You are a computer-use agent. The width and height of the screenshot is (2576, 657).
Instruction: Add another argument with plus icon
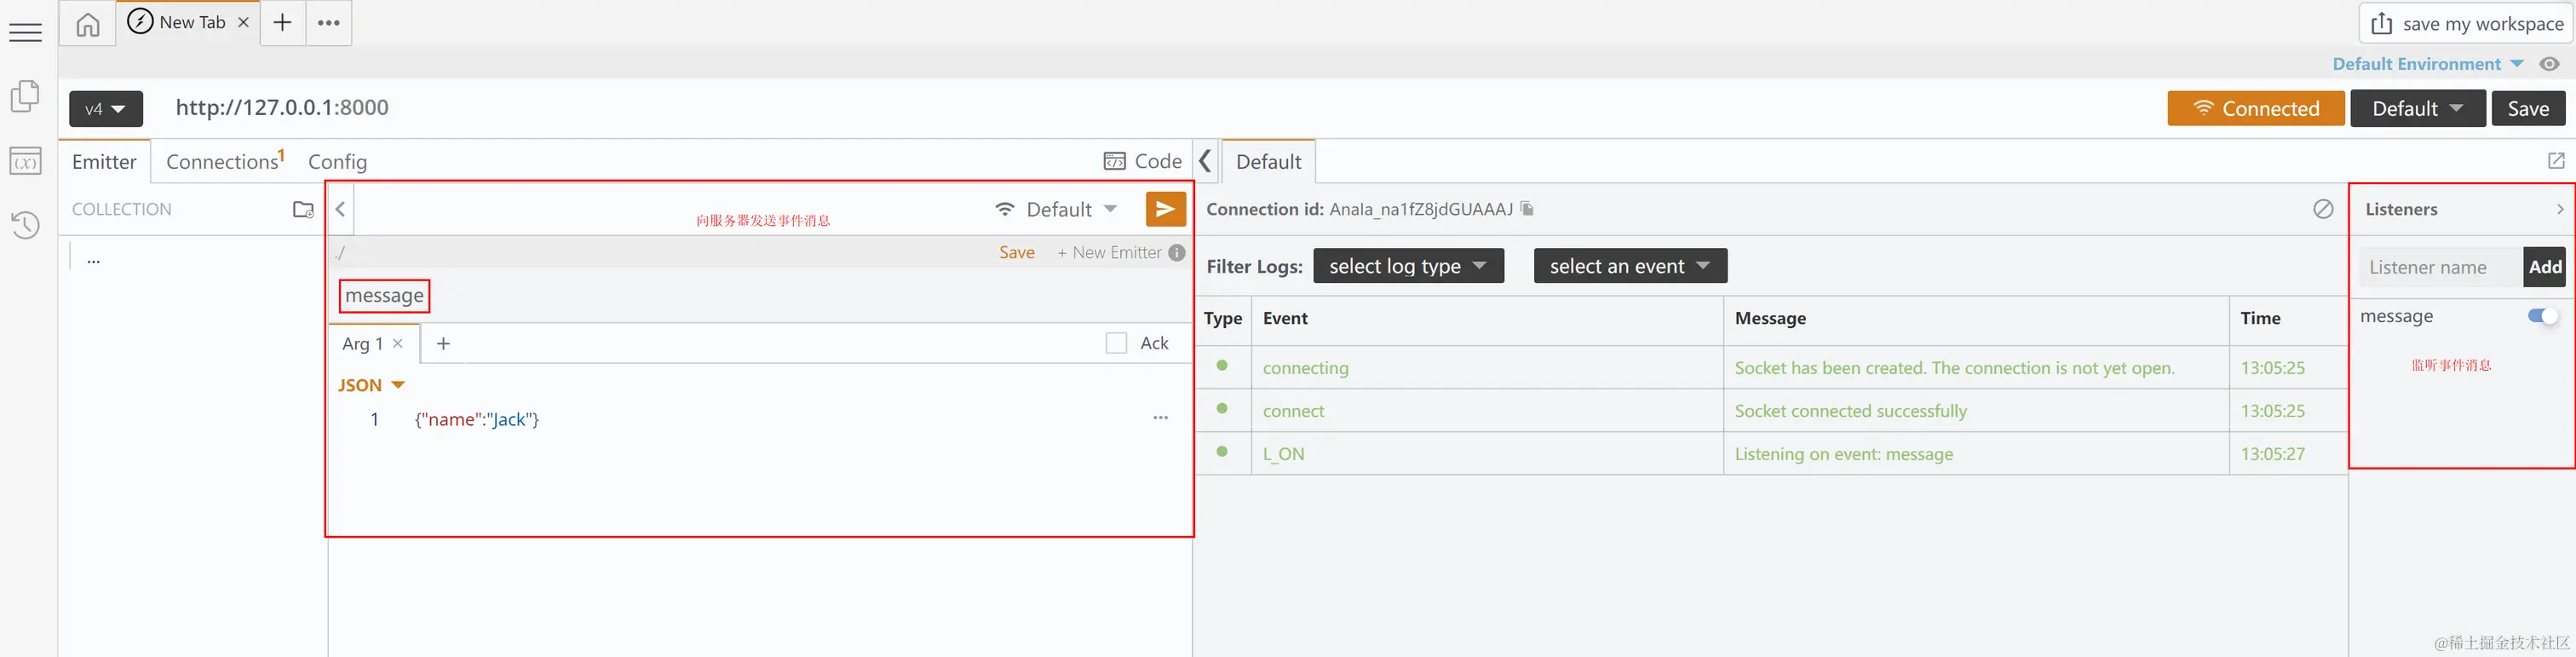[444, 343]
